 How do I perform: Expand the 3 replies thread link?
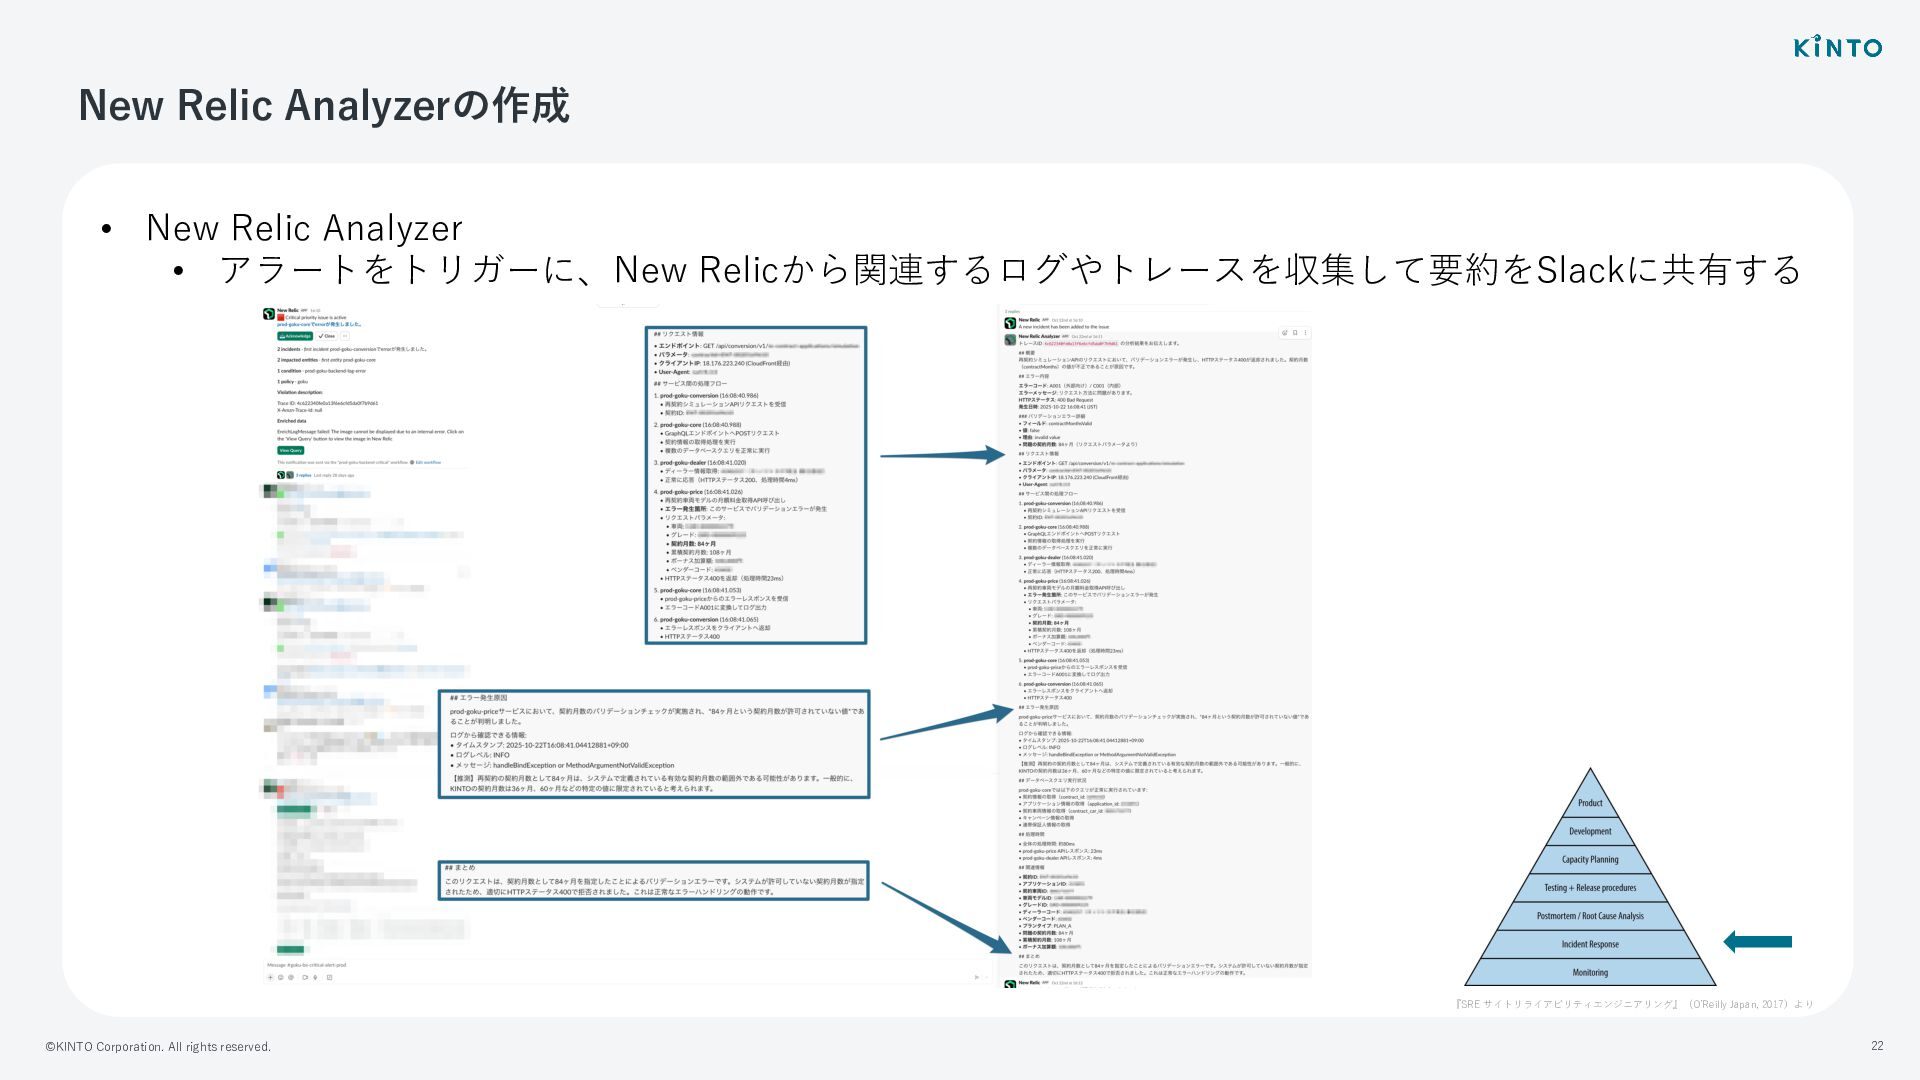coord(303,475)
